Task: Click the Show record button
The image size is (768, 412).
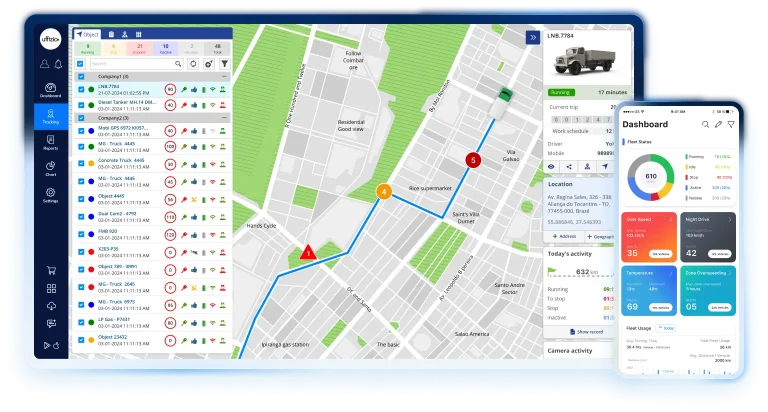Action: point(587,331)
